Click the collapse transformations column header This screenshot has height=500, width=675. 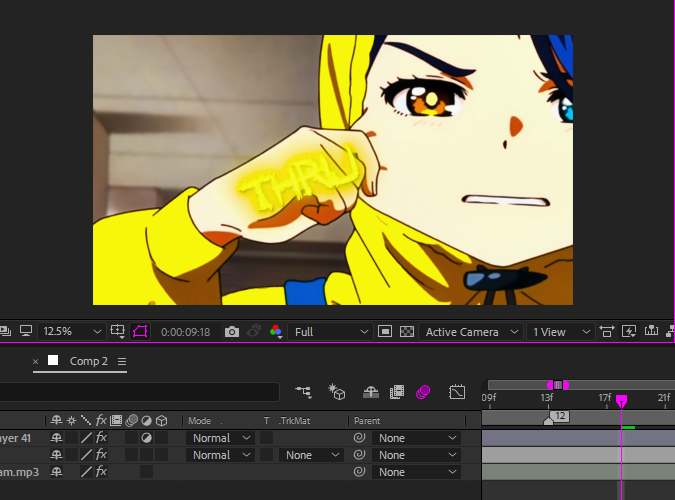pos(71,420)
